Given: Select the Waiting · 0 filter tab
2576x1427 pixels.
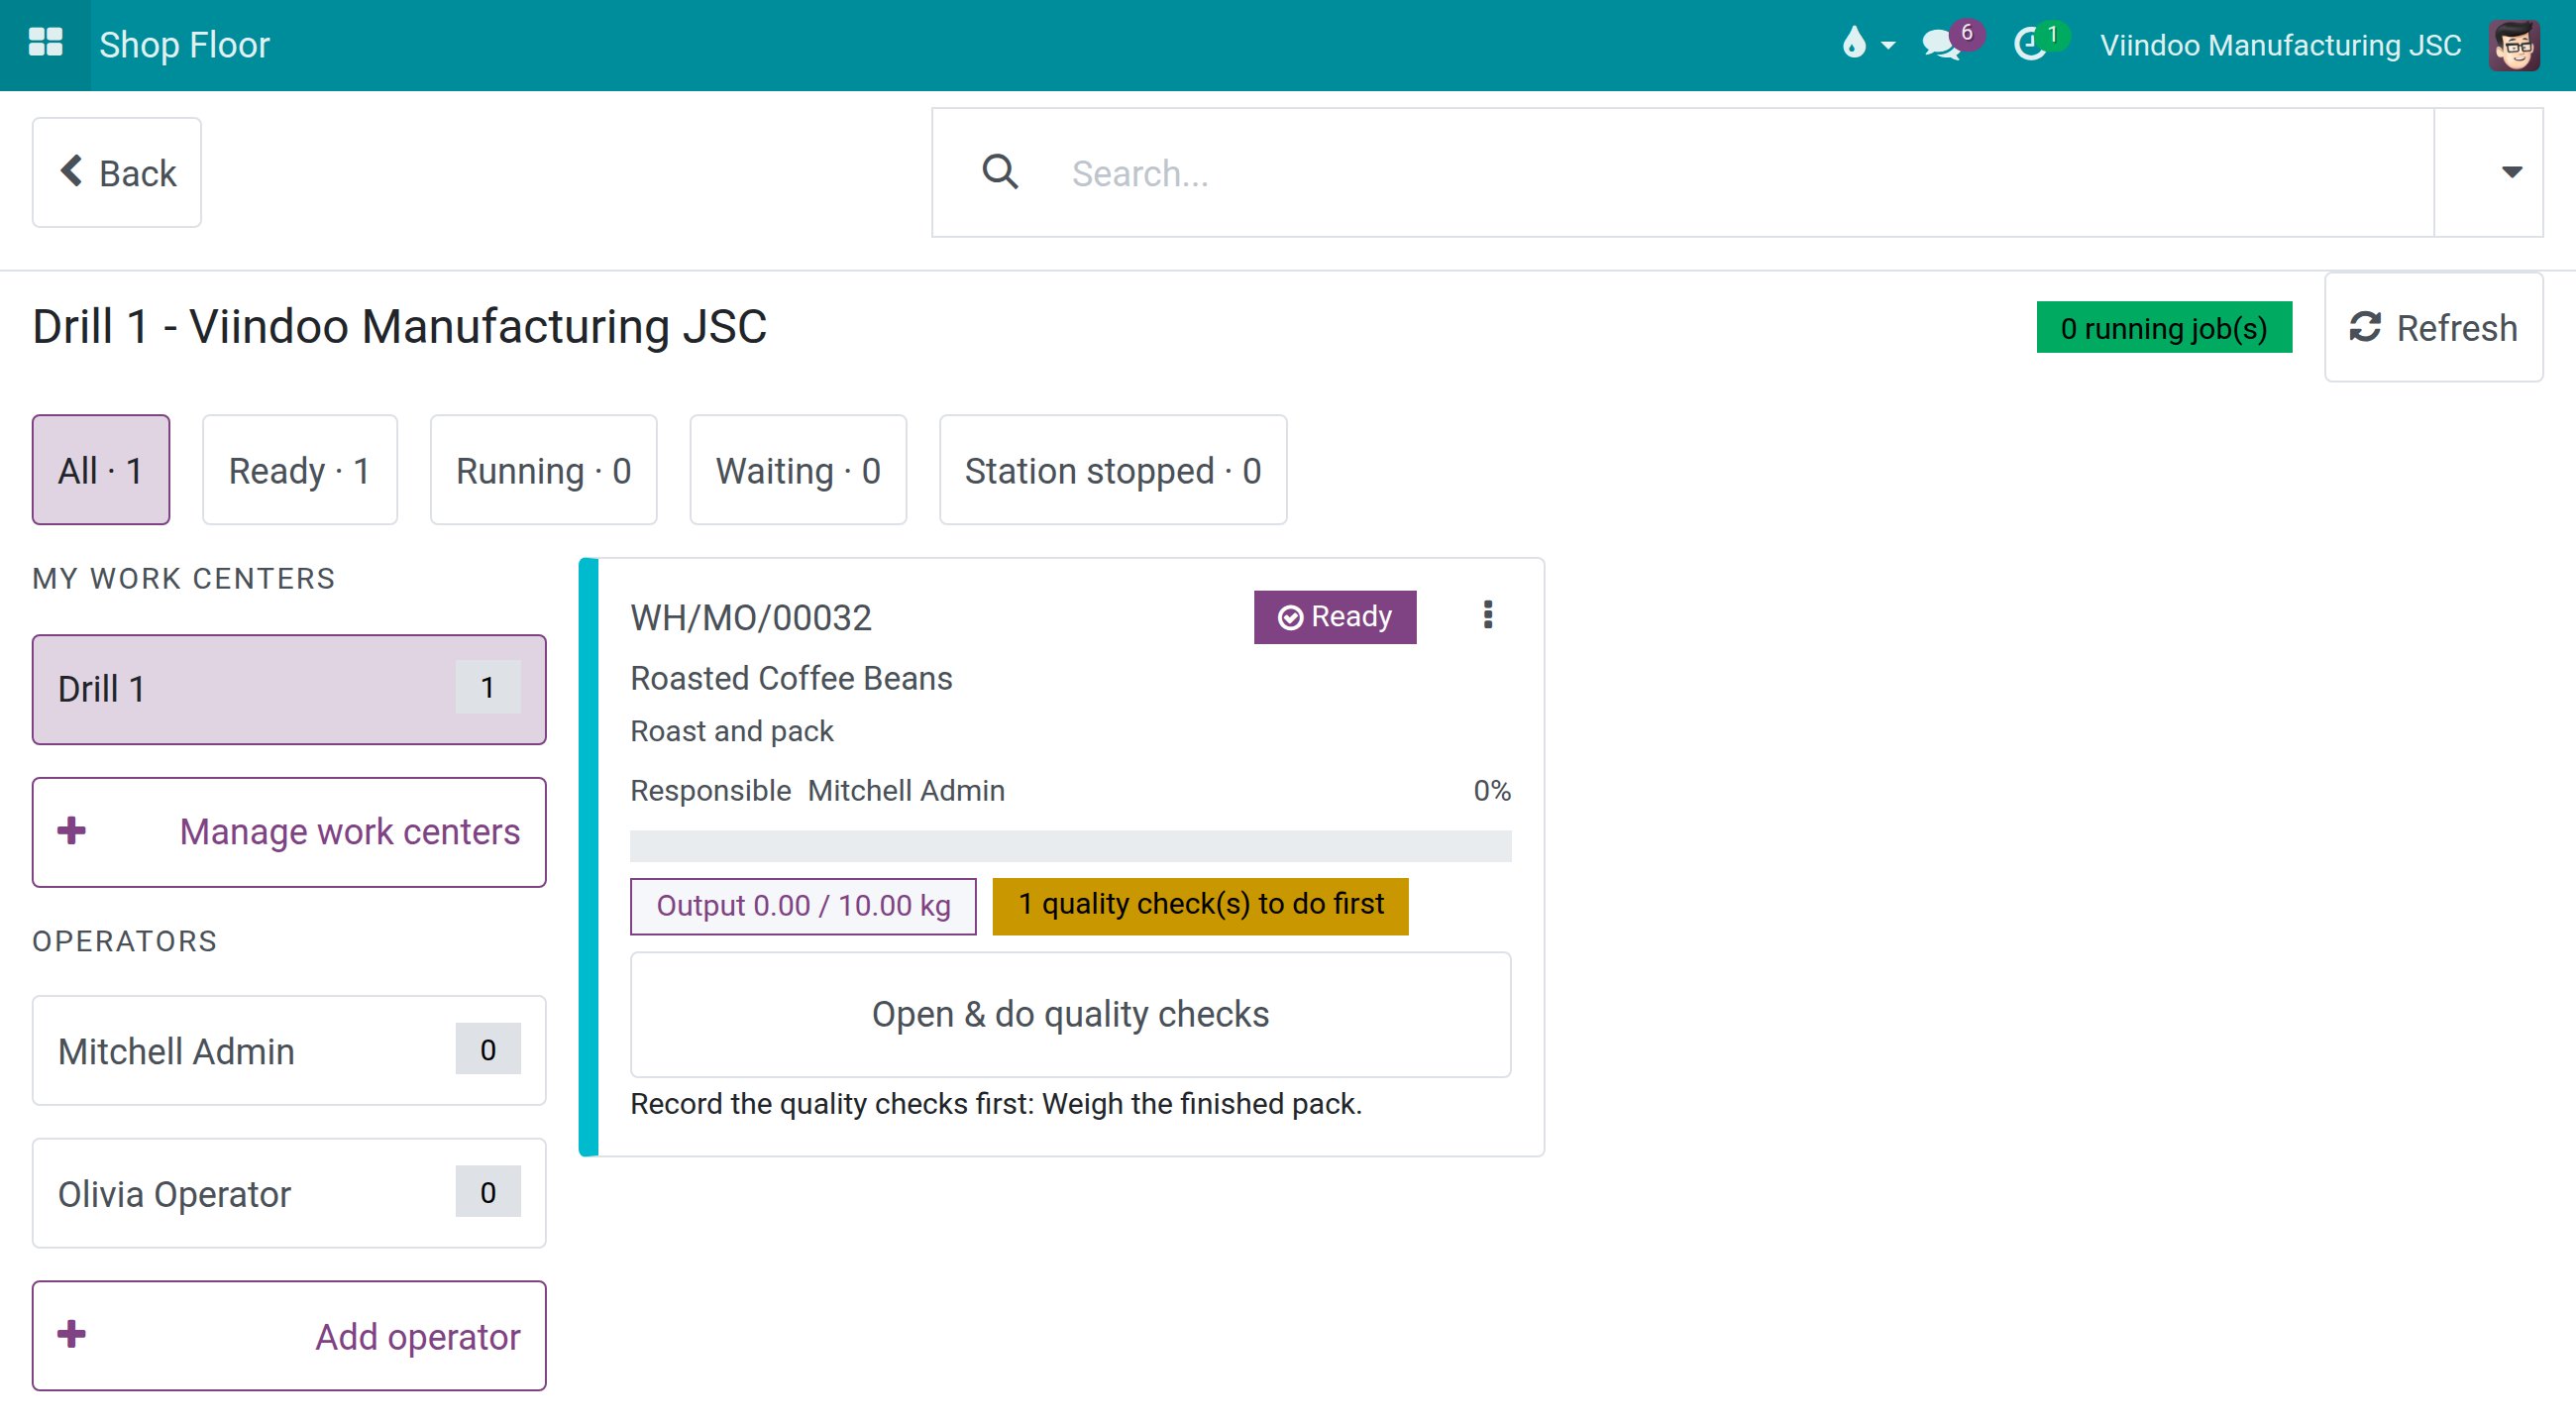Looking at the screenshot, I should pos(798,470).
